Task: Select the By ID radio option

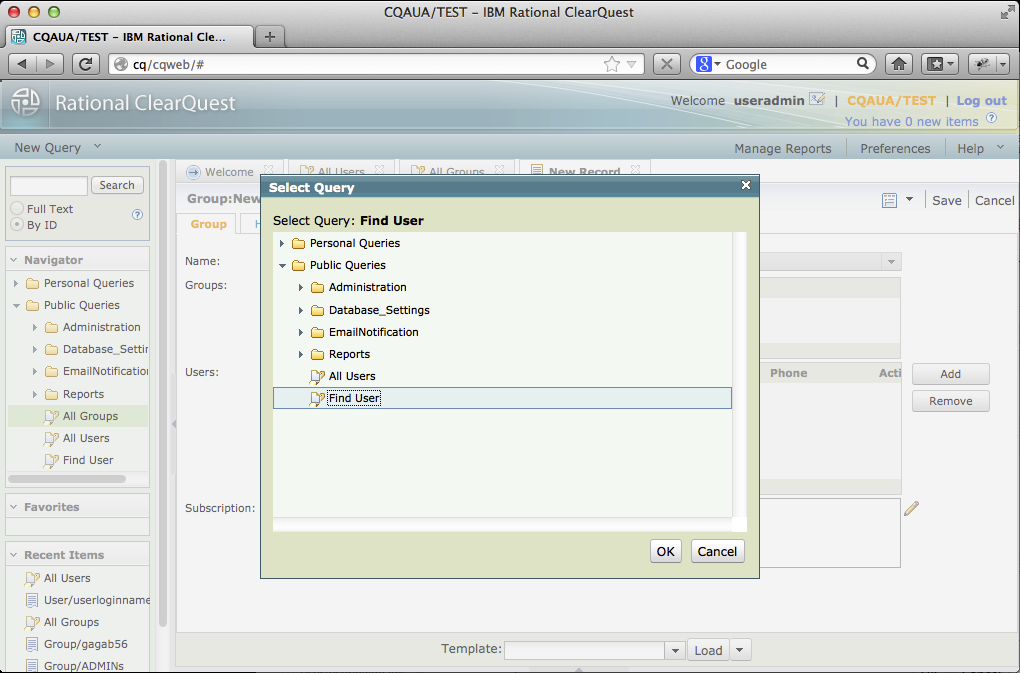Action: [x=18, y=224]
